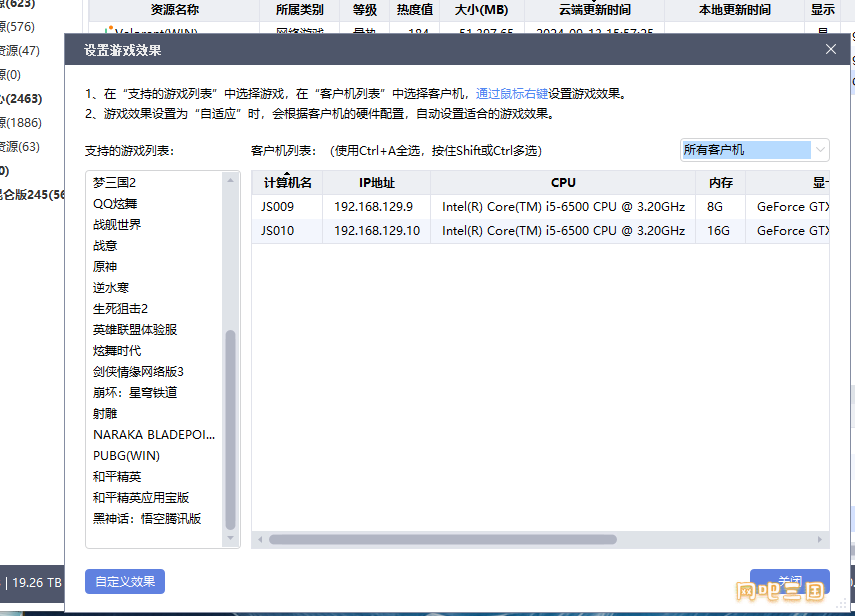Click the 关闭 button in the dialog
Screen dimensions: 855x616
(x=790, y=581)
